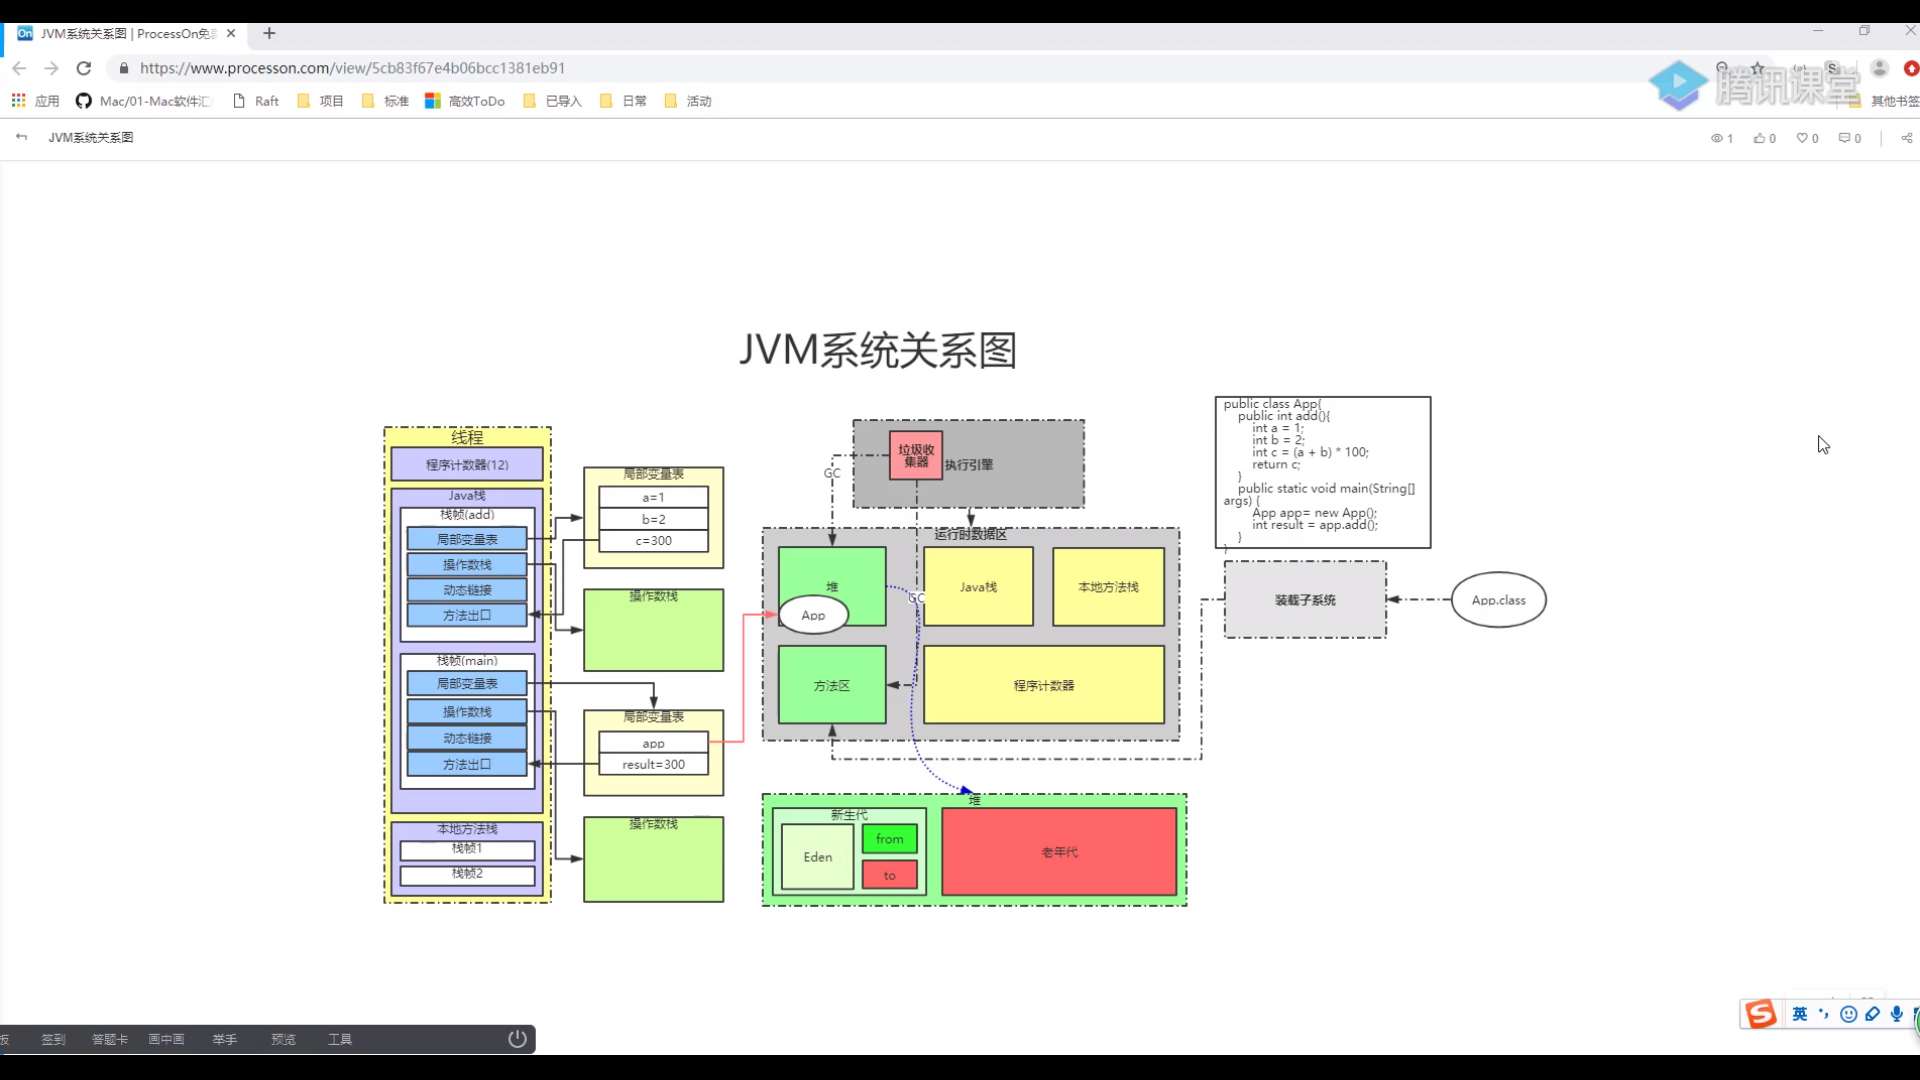Click the 装载子系统 box

tap(1305, 600)
